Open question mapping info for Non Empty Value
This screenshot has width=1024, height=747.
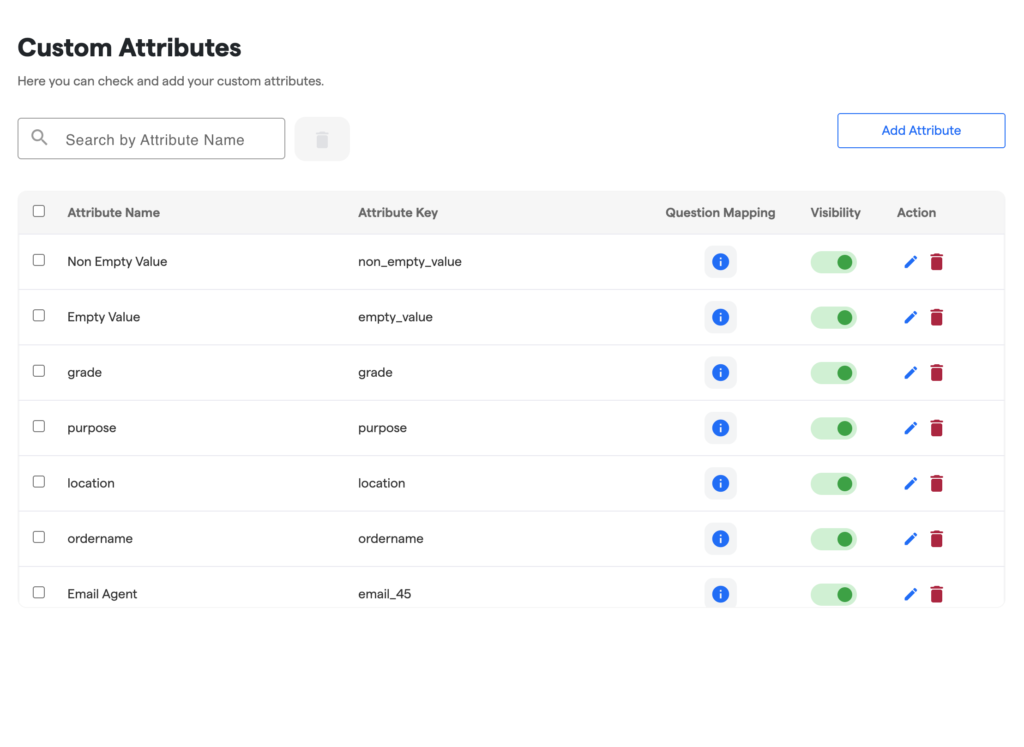[x=720, y=262]
